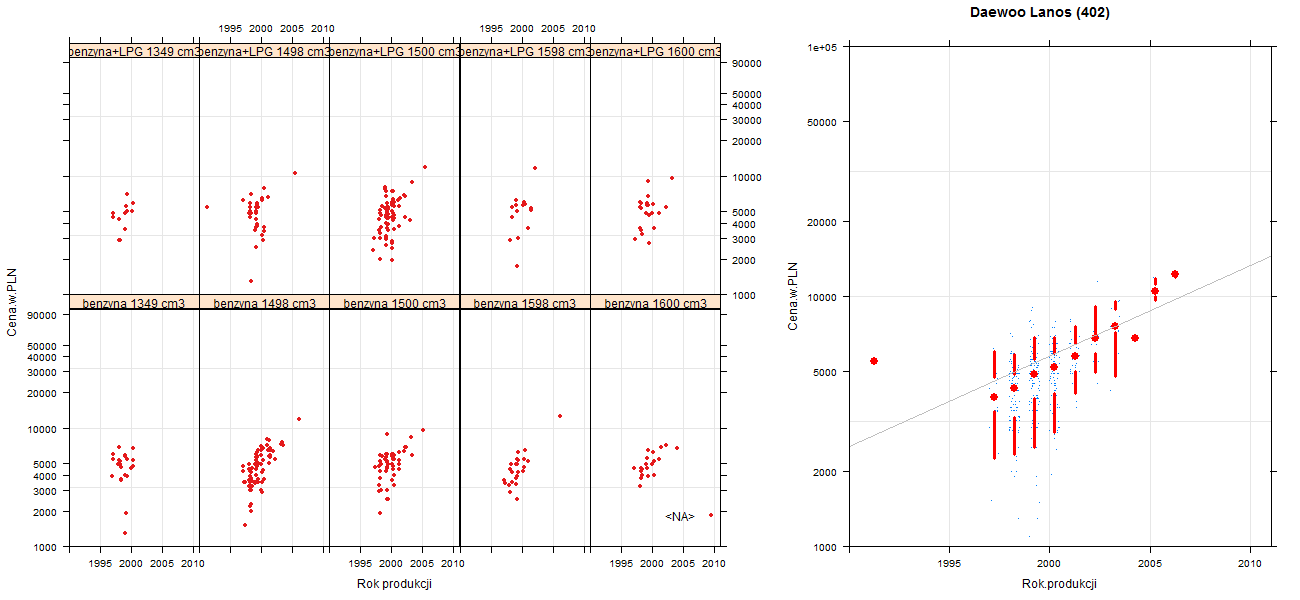Click the "1995" x-axis tick on the Daewoo Lanos plot
1300x600 pixels.
tap(949, 563)
